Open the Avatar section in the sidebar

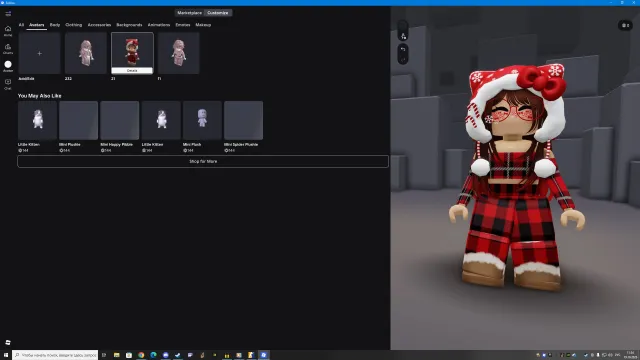8,66
